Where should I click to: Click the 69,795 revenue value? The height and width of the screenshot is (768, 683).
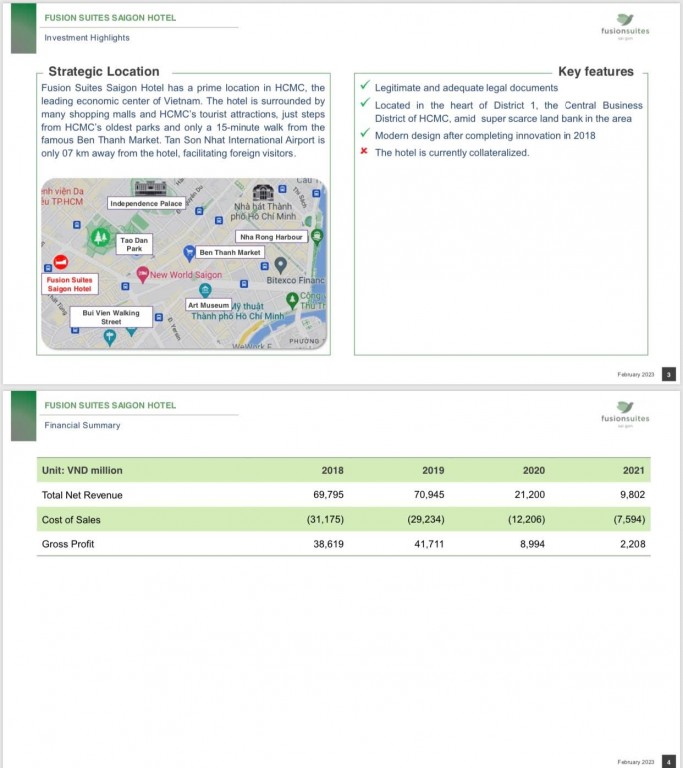pyautogui.click(x=328, y=495)
